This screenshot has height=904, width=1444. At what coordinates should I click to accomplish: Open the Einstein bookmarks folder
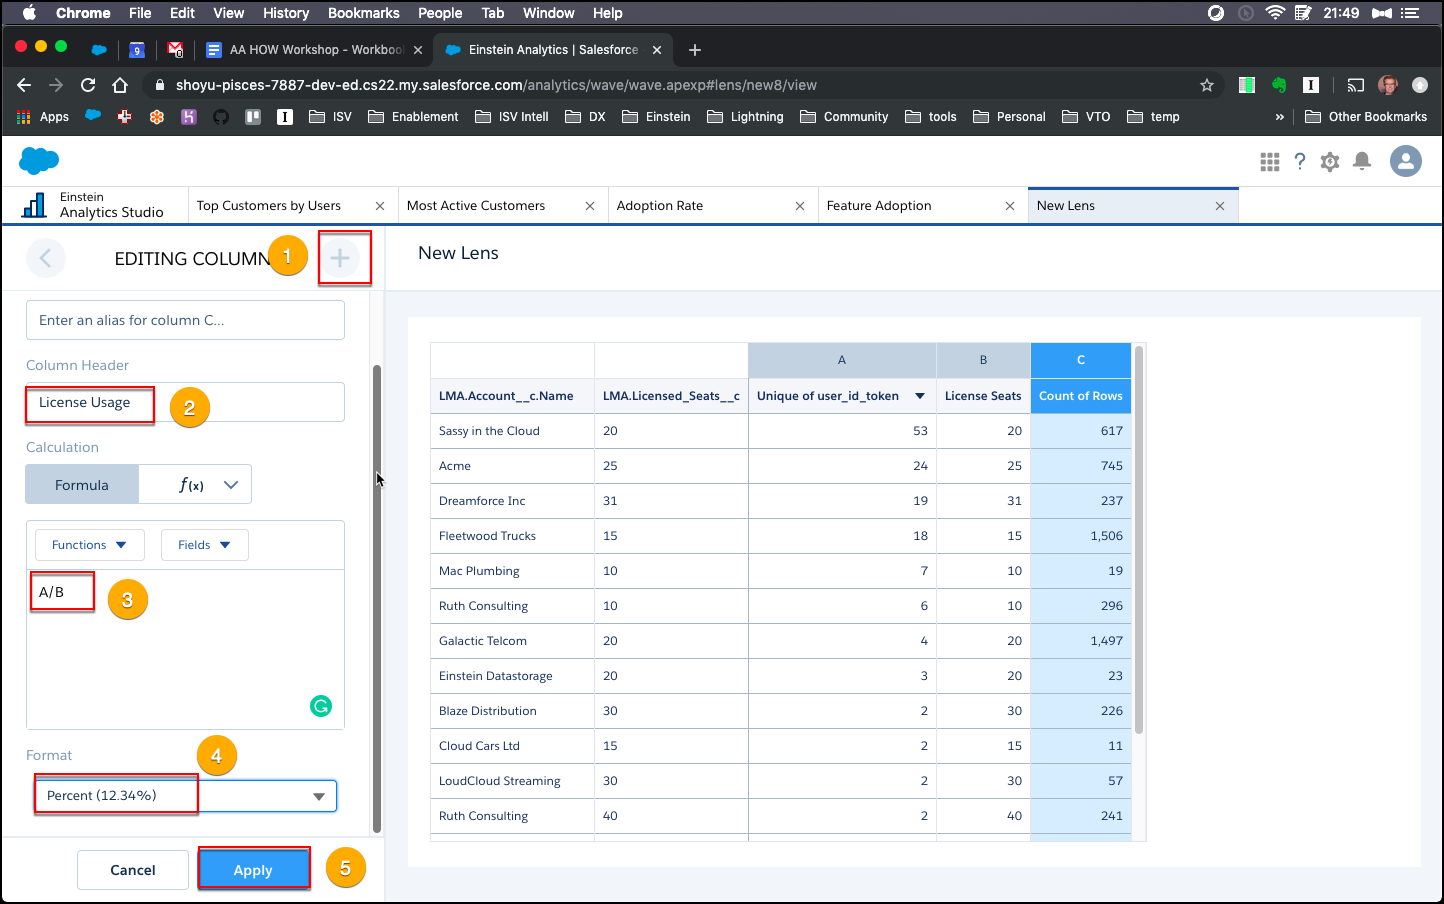656,117
